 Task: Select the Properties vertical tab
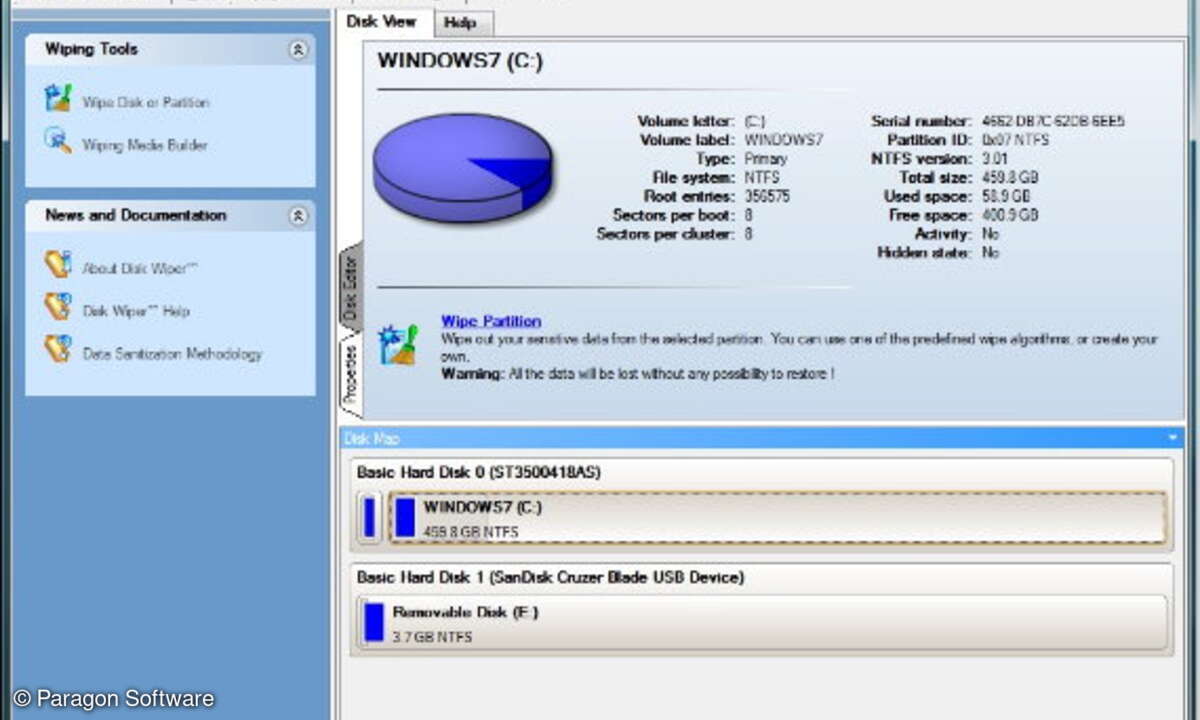(x=350, y=375)
